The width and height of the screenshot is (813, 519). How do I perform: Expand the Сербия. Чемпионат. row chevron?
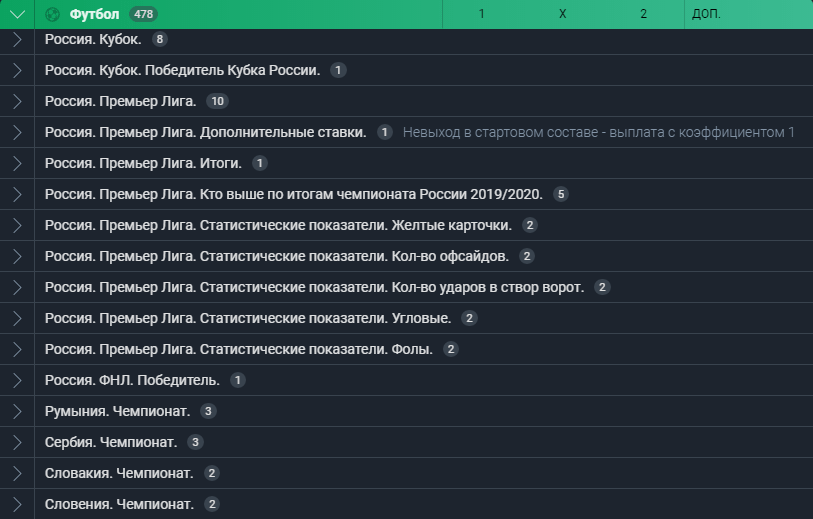[x=17, y=442]
